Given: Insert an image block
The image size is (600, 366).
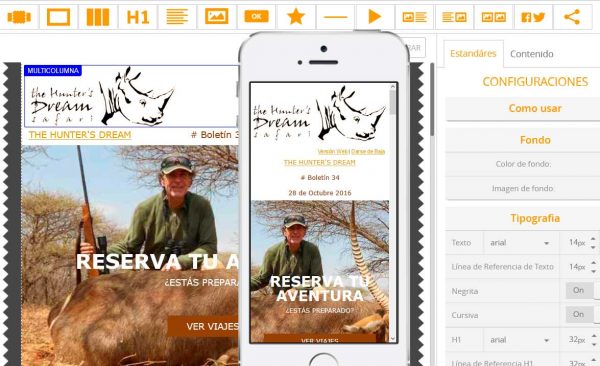Looking at the screenshot, I should point(217,17).
